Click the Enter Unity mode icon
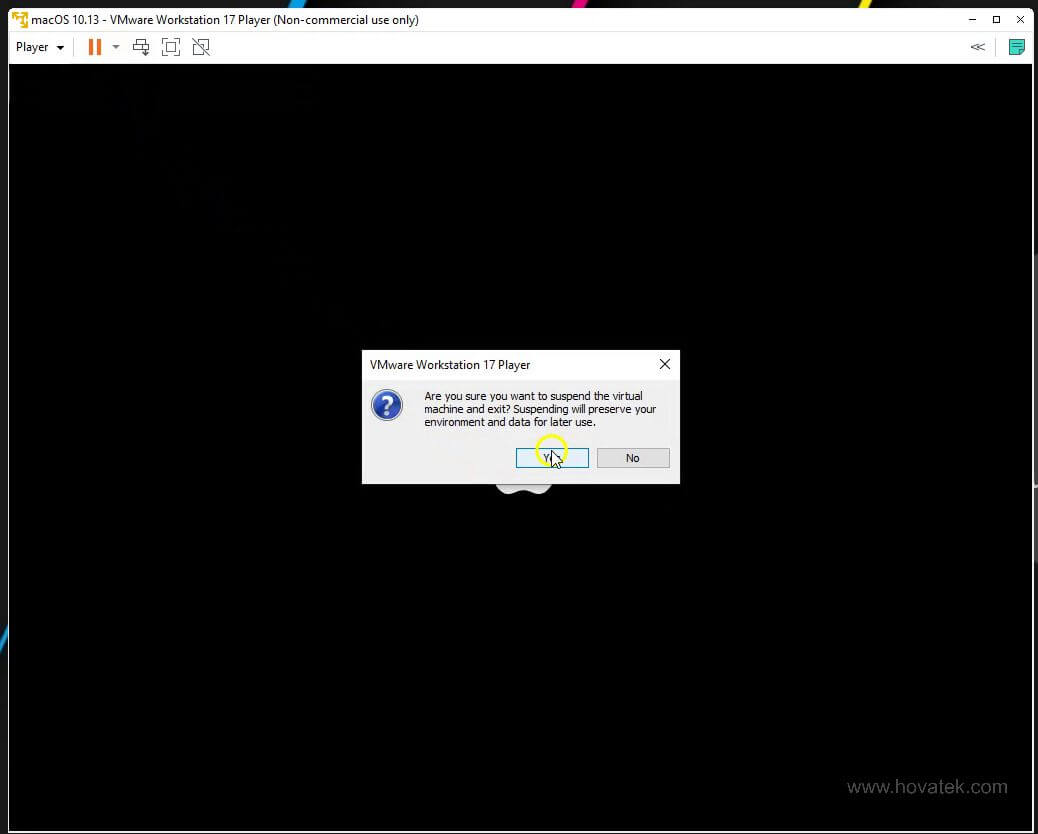Viewport: 1038px width, 834px height. pos(200,46)
